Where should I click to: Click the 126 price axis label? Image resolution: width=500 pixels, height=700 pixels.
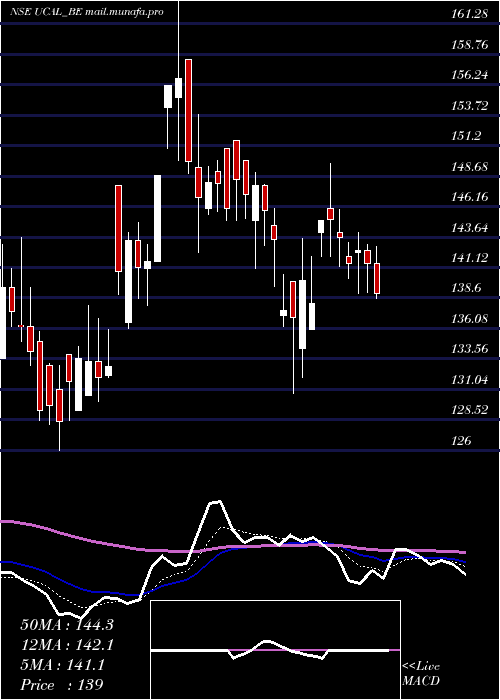[461, 441]
